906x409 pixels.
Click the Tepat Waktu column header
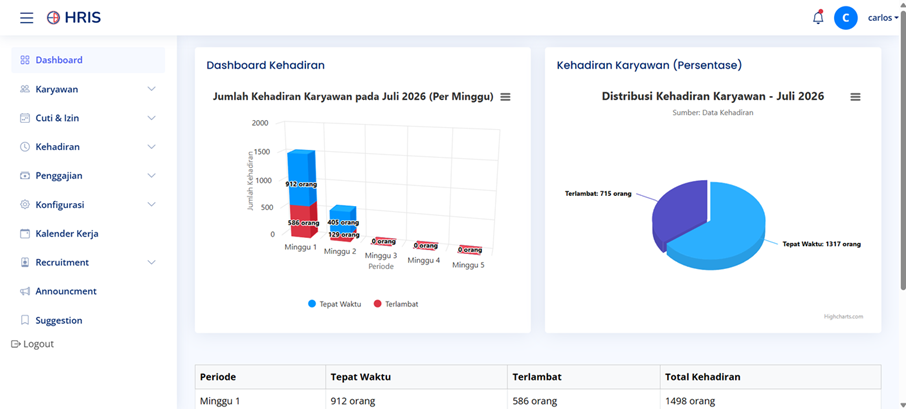[x=416, y=377]
